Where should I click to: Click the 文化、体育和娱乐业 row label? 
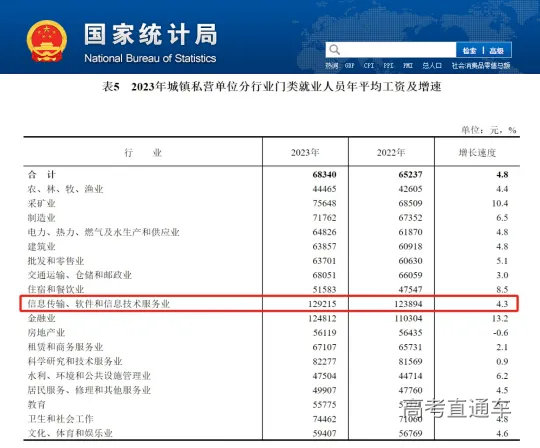pos(70,433)
